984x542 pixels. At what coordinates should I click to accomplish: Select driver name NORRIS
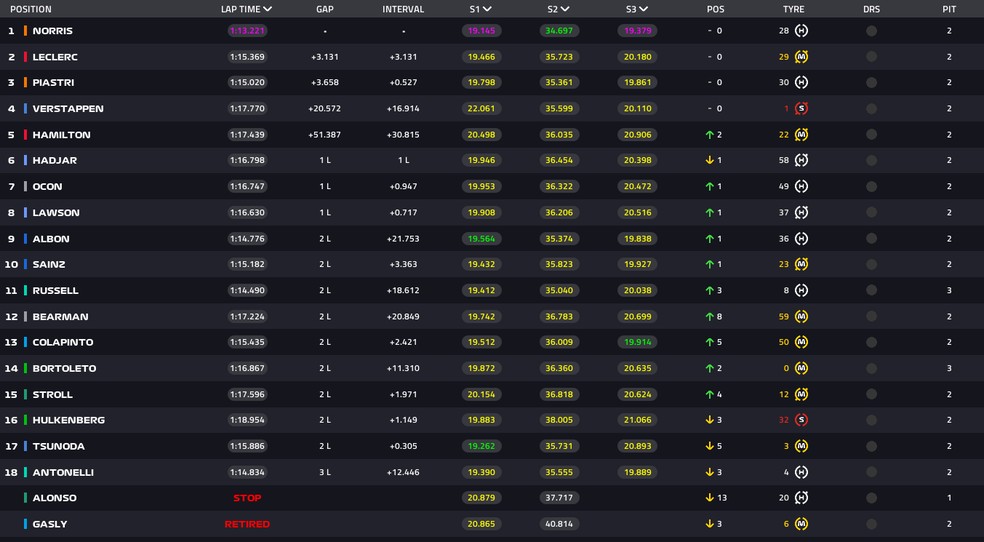53,31
